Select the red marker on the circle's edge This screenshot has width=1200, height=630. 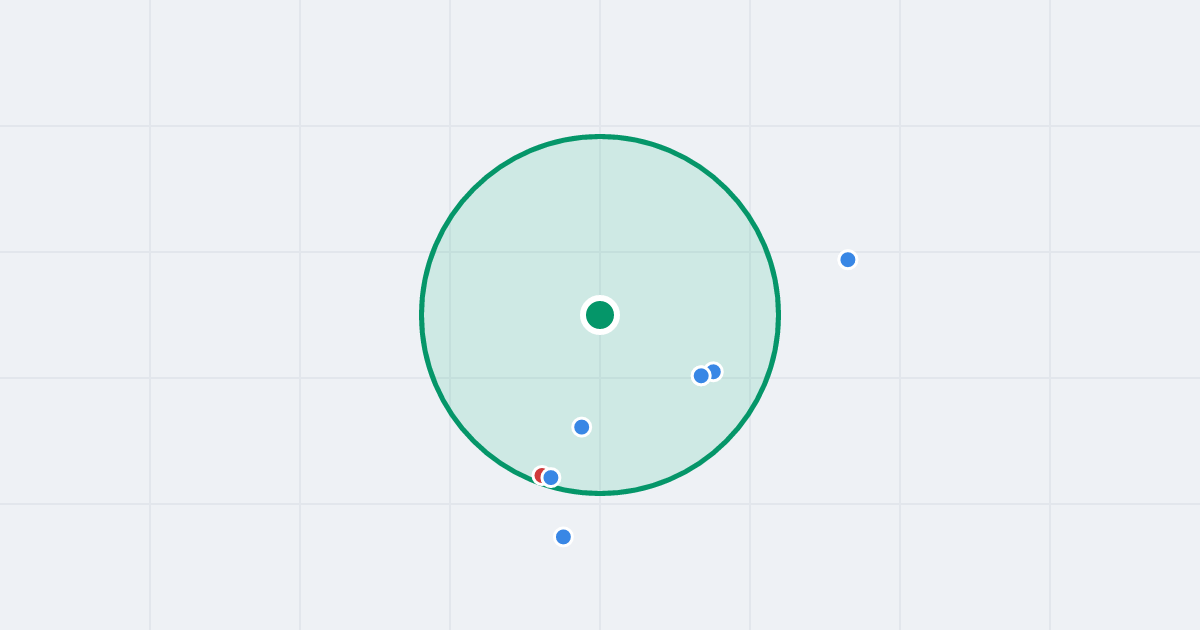tap(540, 476)
